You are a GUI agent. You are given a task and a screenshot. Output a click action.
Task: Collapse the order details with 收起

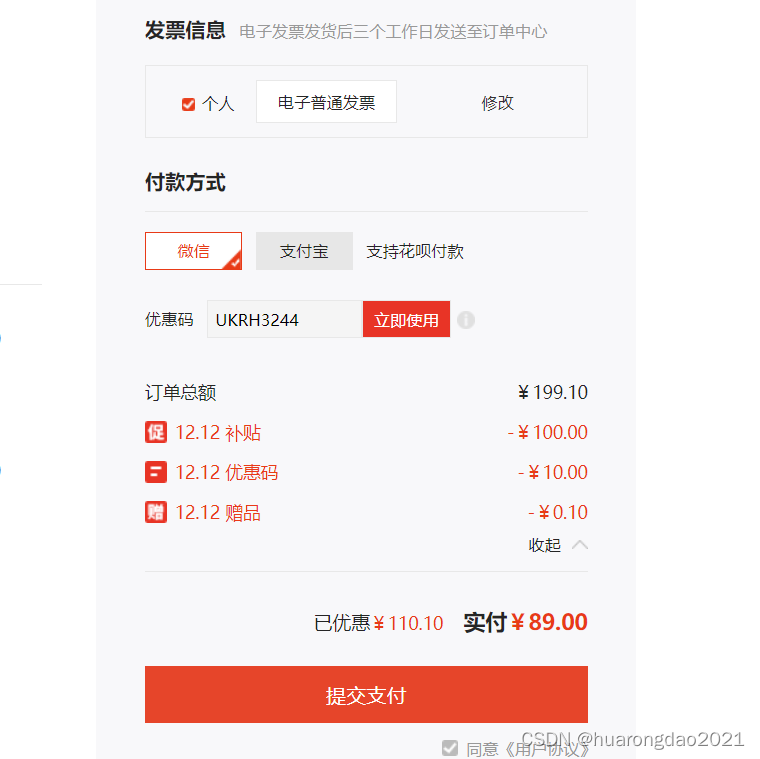tap(545, 545)
